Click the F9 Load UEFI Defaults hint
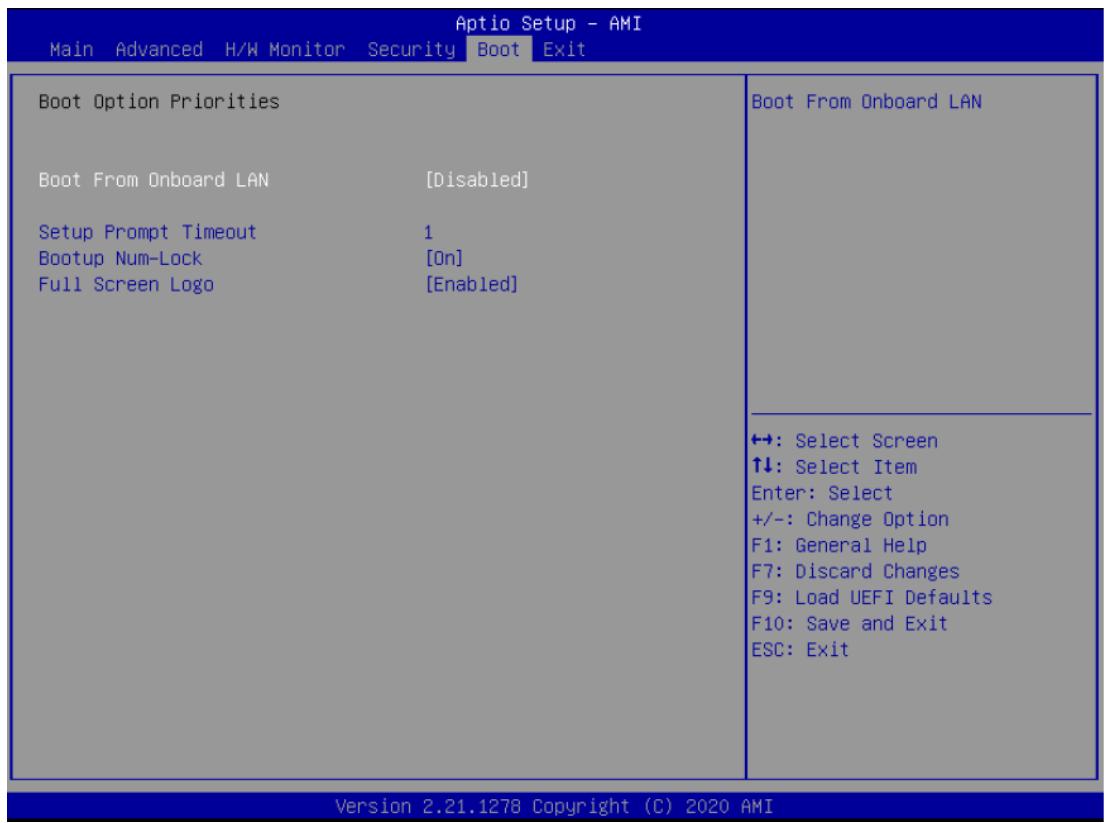 click(872, 598)
